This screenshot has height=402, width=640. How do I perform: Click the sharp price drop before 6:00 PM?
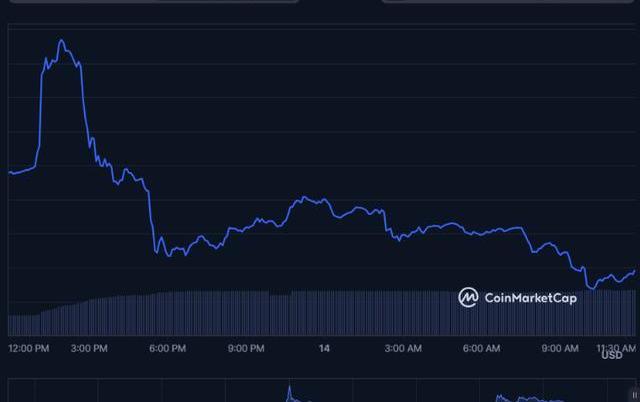152,215
